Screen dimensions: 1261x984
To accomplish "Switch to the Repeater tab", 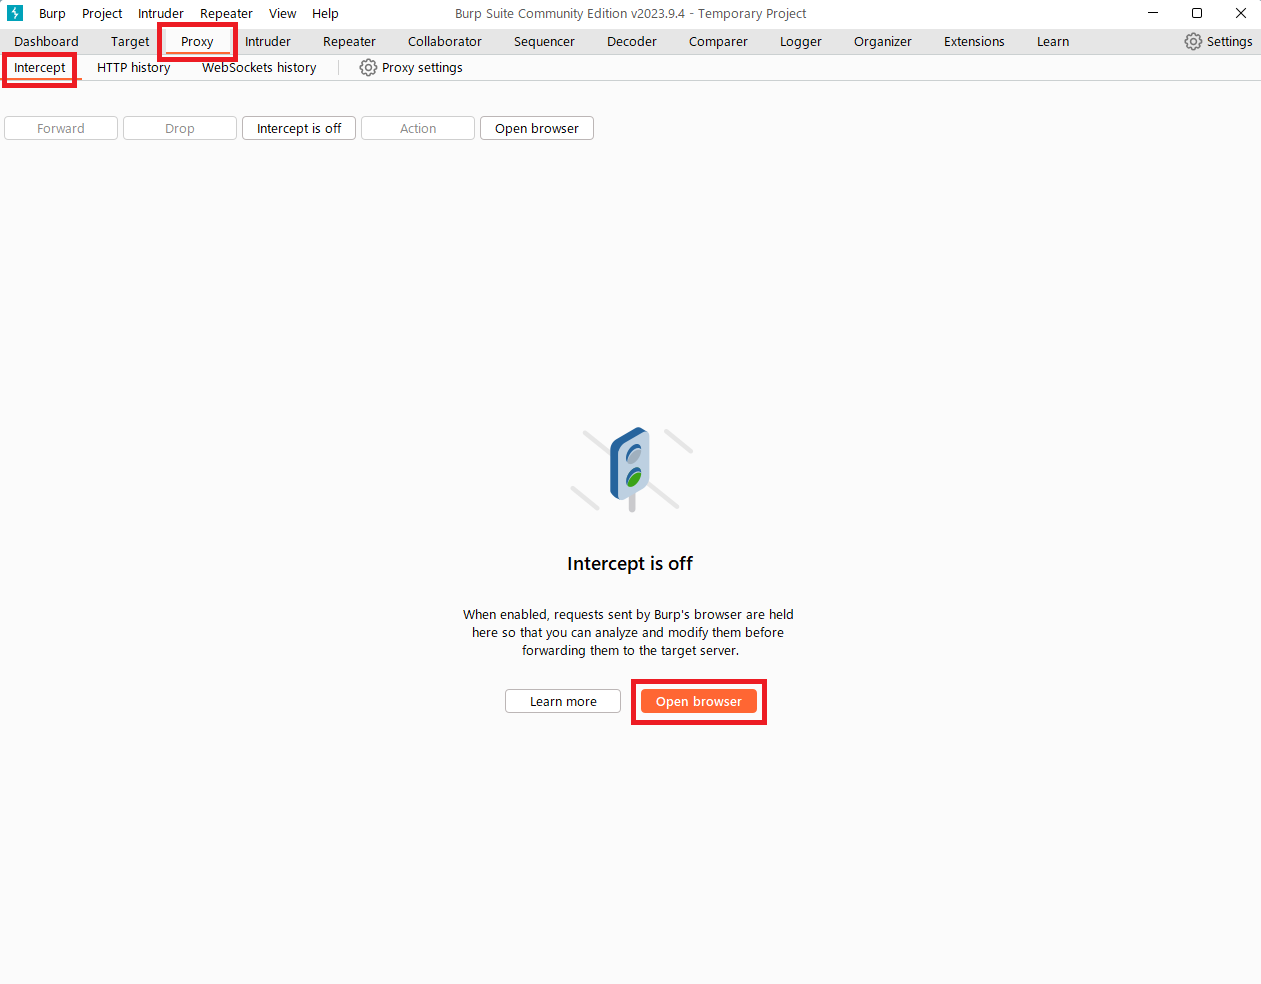I will 349,41.
